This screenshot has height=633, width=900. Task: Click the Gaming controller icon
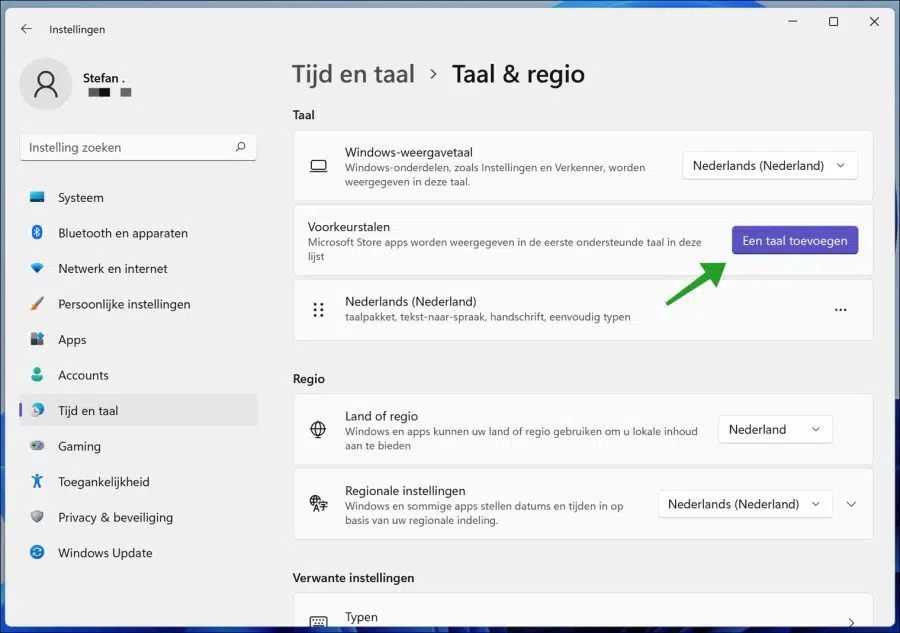[x=37, y=445]
